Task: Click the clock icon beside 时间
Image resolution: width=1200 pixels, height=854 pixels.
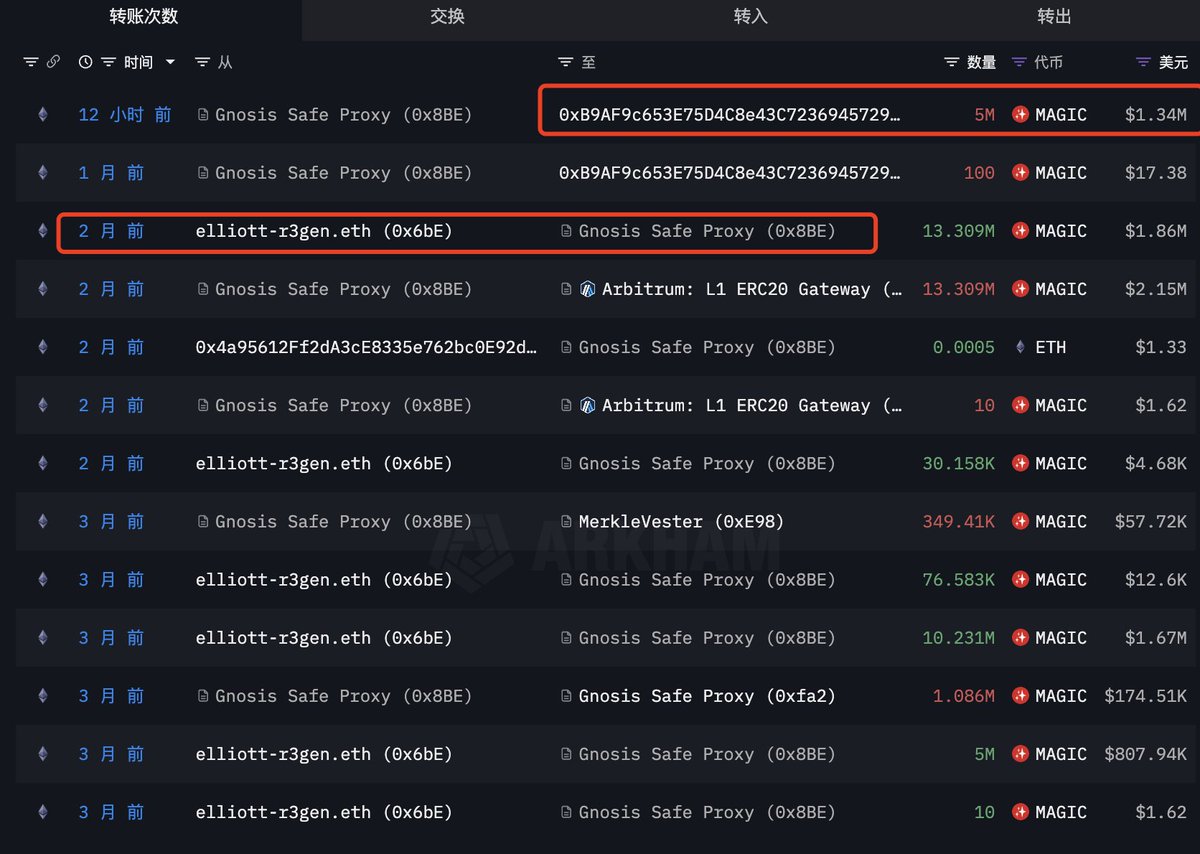Action: [x=86, y=62]
